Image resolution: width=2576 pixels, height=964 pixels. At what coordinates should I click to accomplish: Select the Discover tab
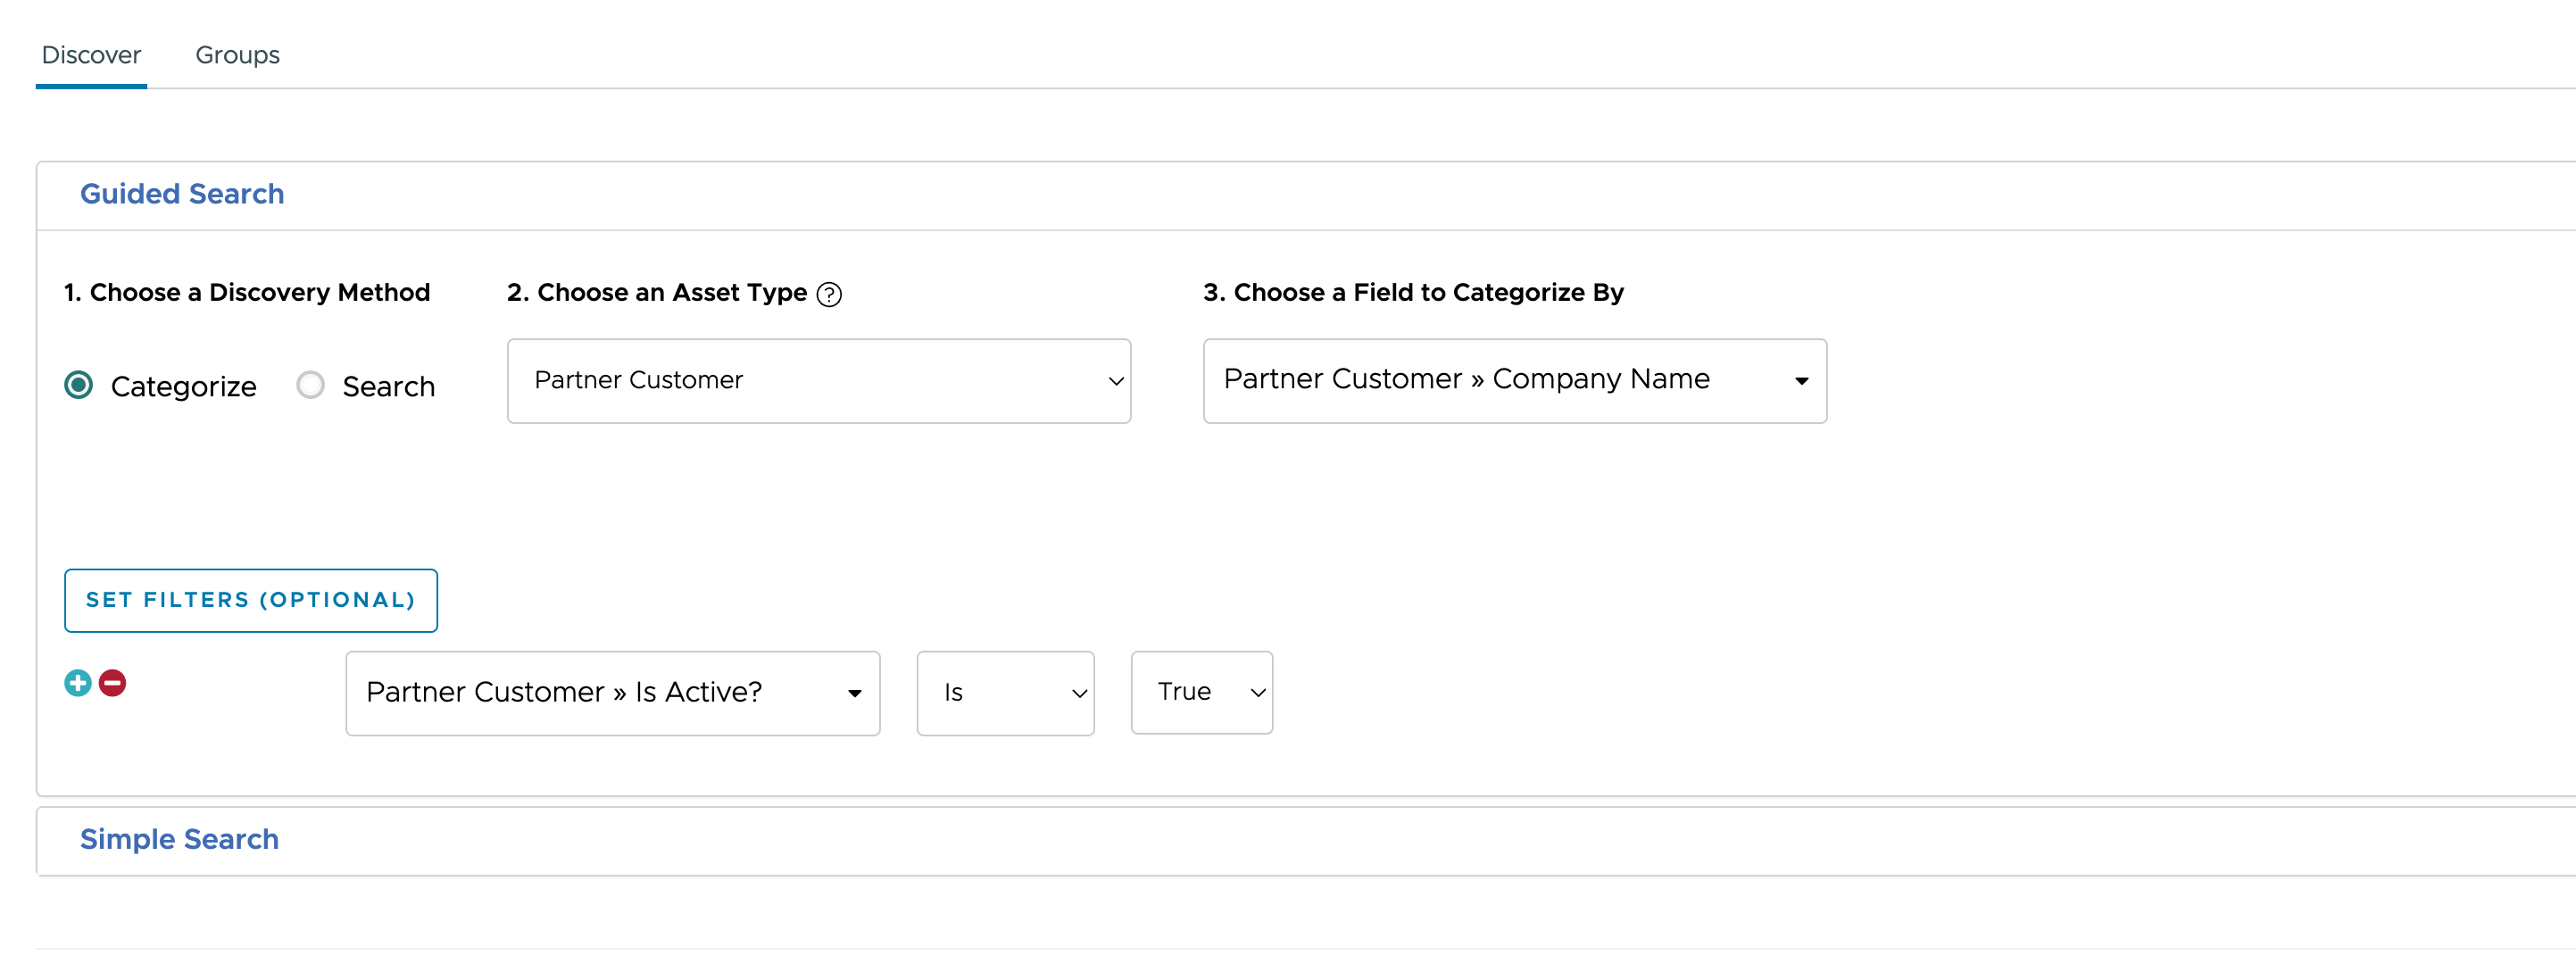click(91, 55)
